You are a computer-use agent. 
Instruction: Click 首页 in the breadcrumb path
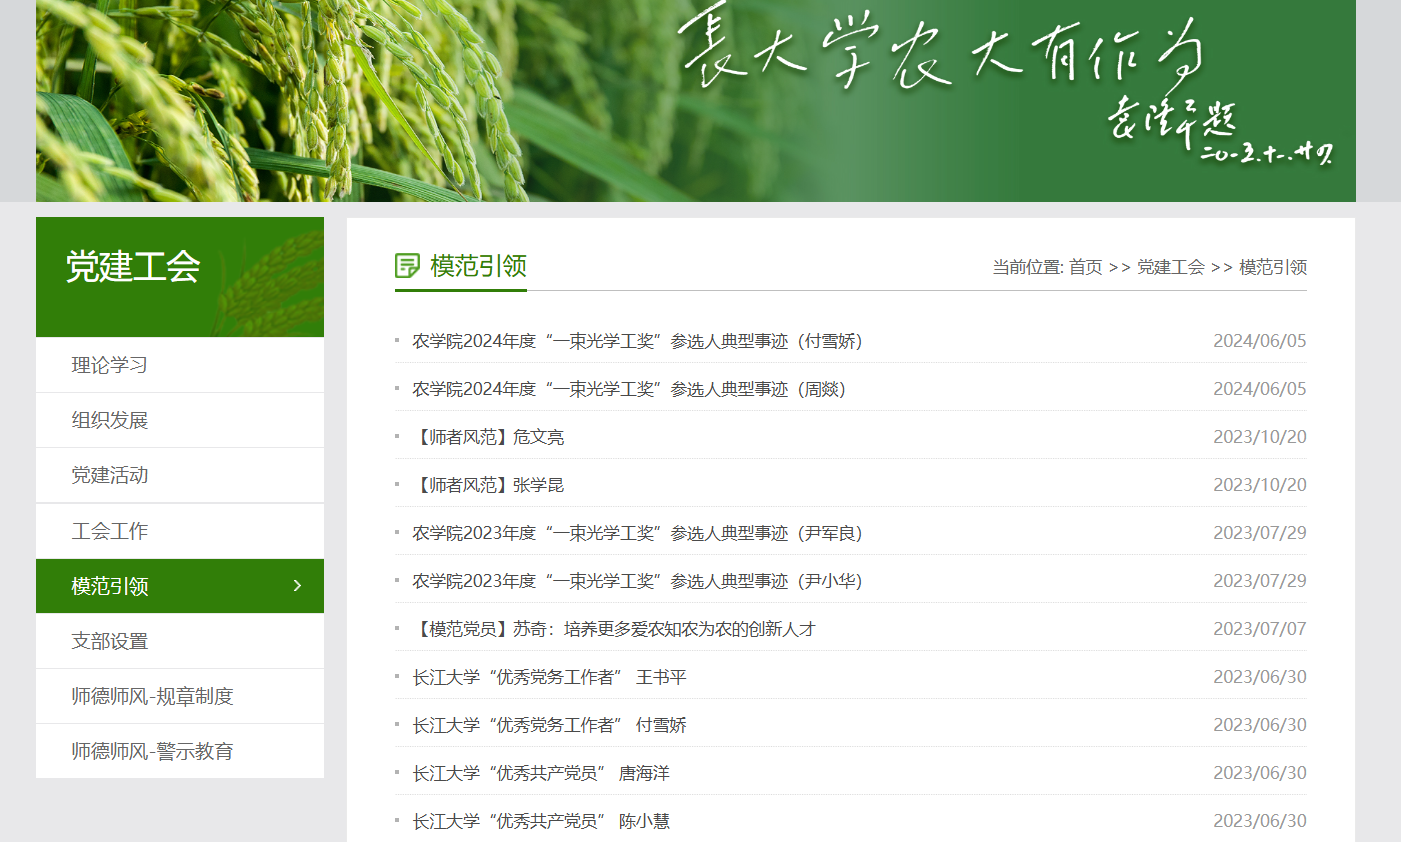click(1085, 267)
